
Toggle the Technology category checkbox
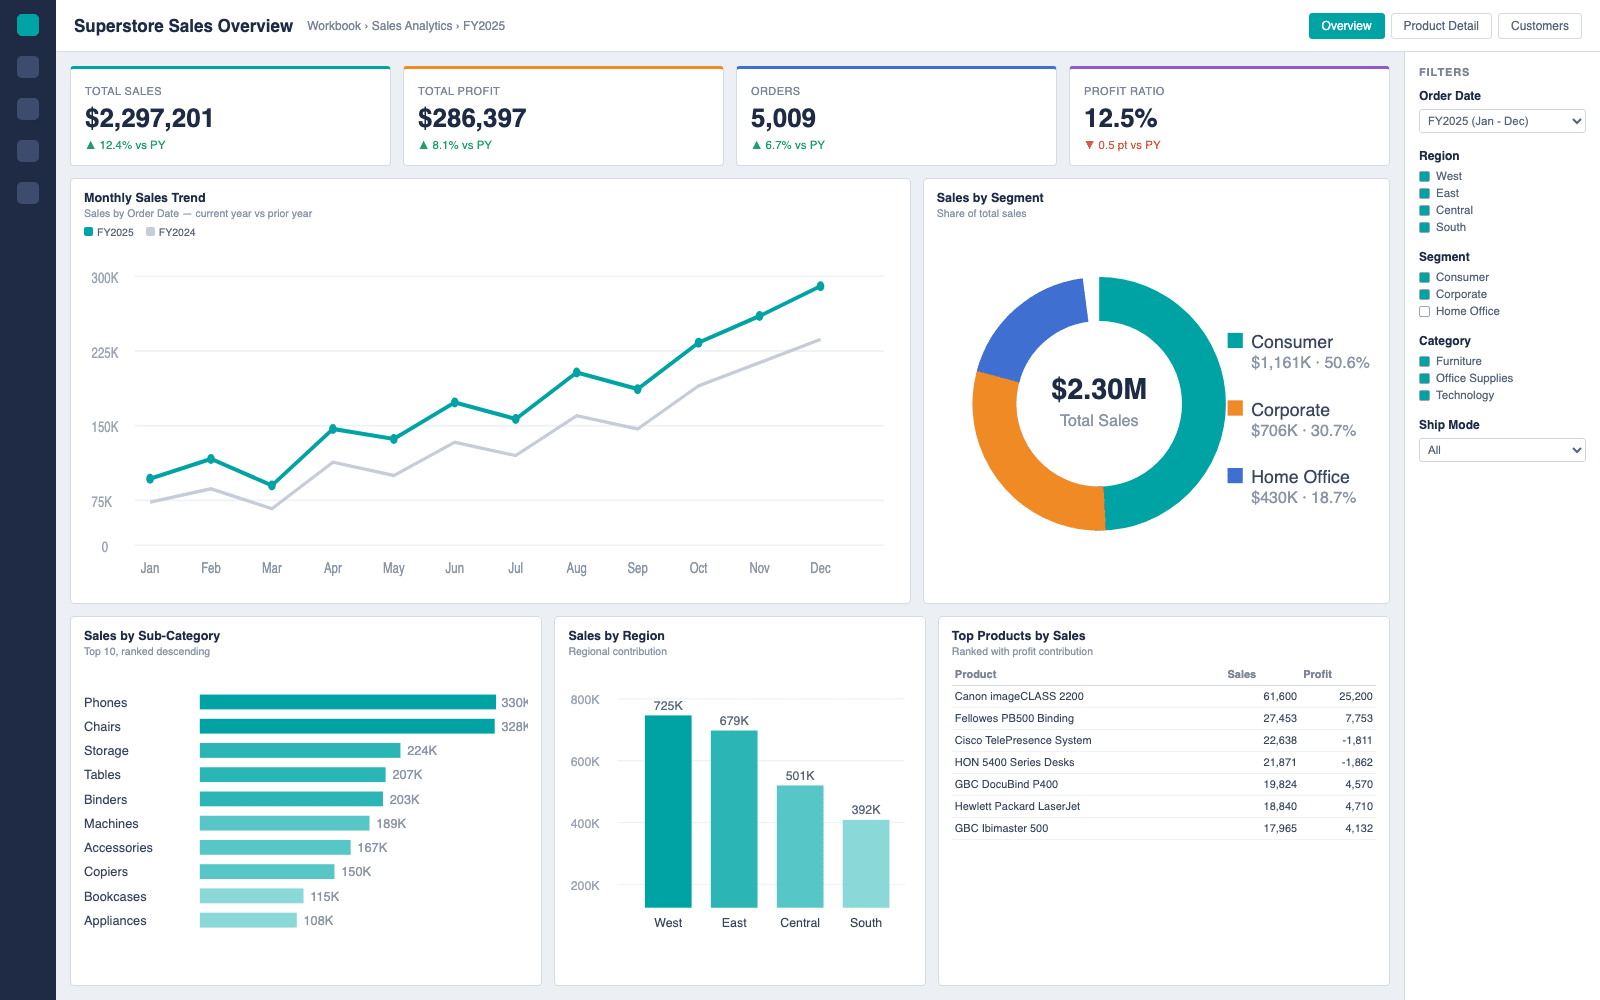(1425, 395)
